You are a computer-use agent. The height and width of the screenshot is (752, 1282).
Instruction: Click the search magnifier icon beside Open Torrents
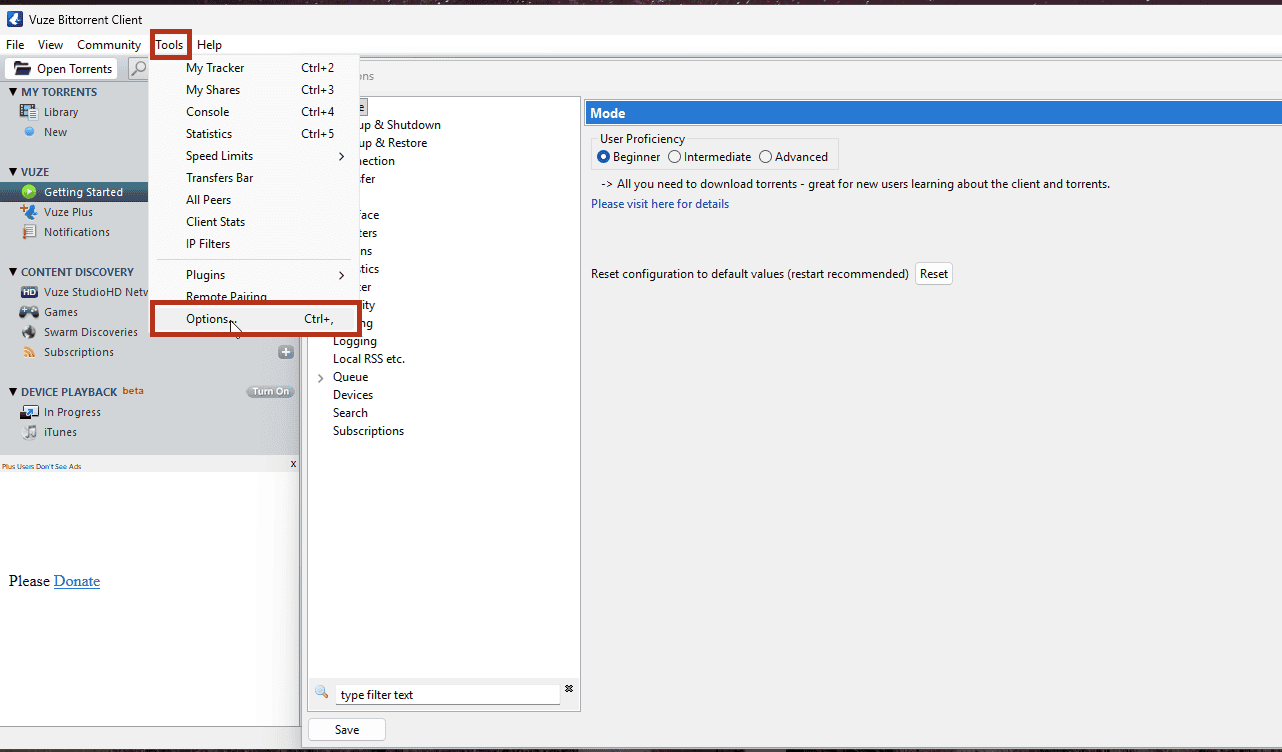[139, 68]
